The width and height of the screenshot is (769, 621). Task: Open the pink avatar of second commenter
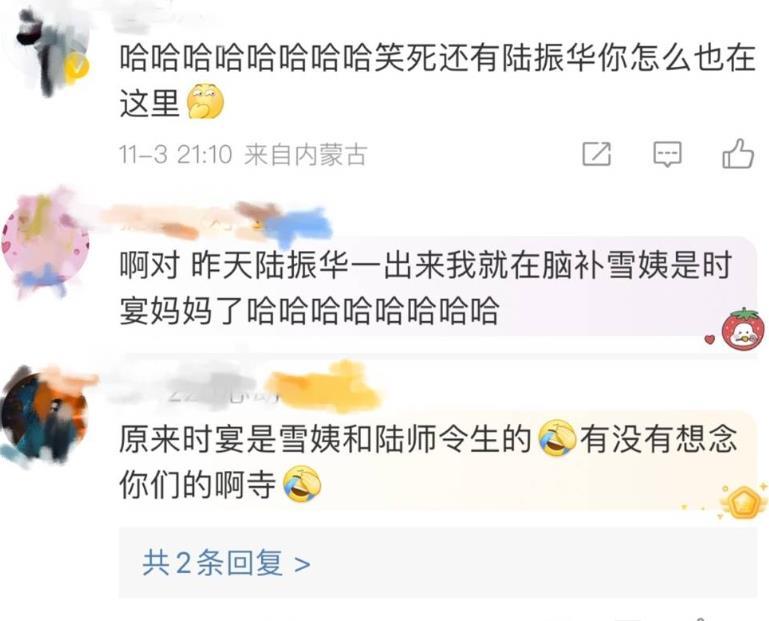tap(45, 243)
